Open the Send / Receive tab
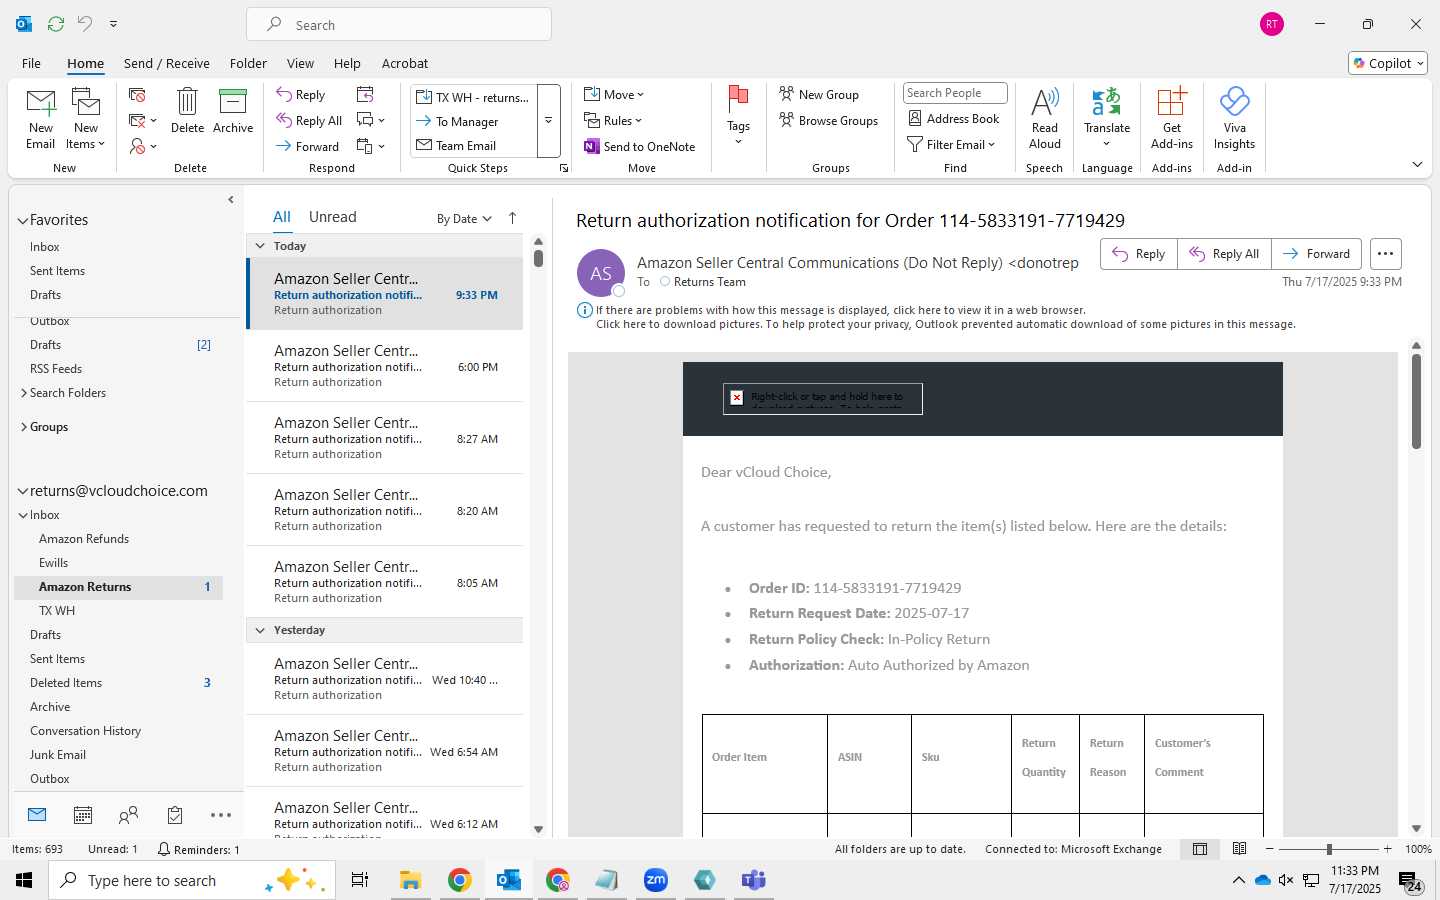The height and width of the screenshot is (900, 1440). click(x=166, y=63)
